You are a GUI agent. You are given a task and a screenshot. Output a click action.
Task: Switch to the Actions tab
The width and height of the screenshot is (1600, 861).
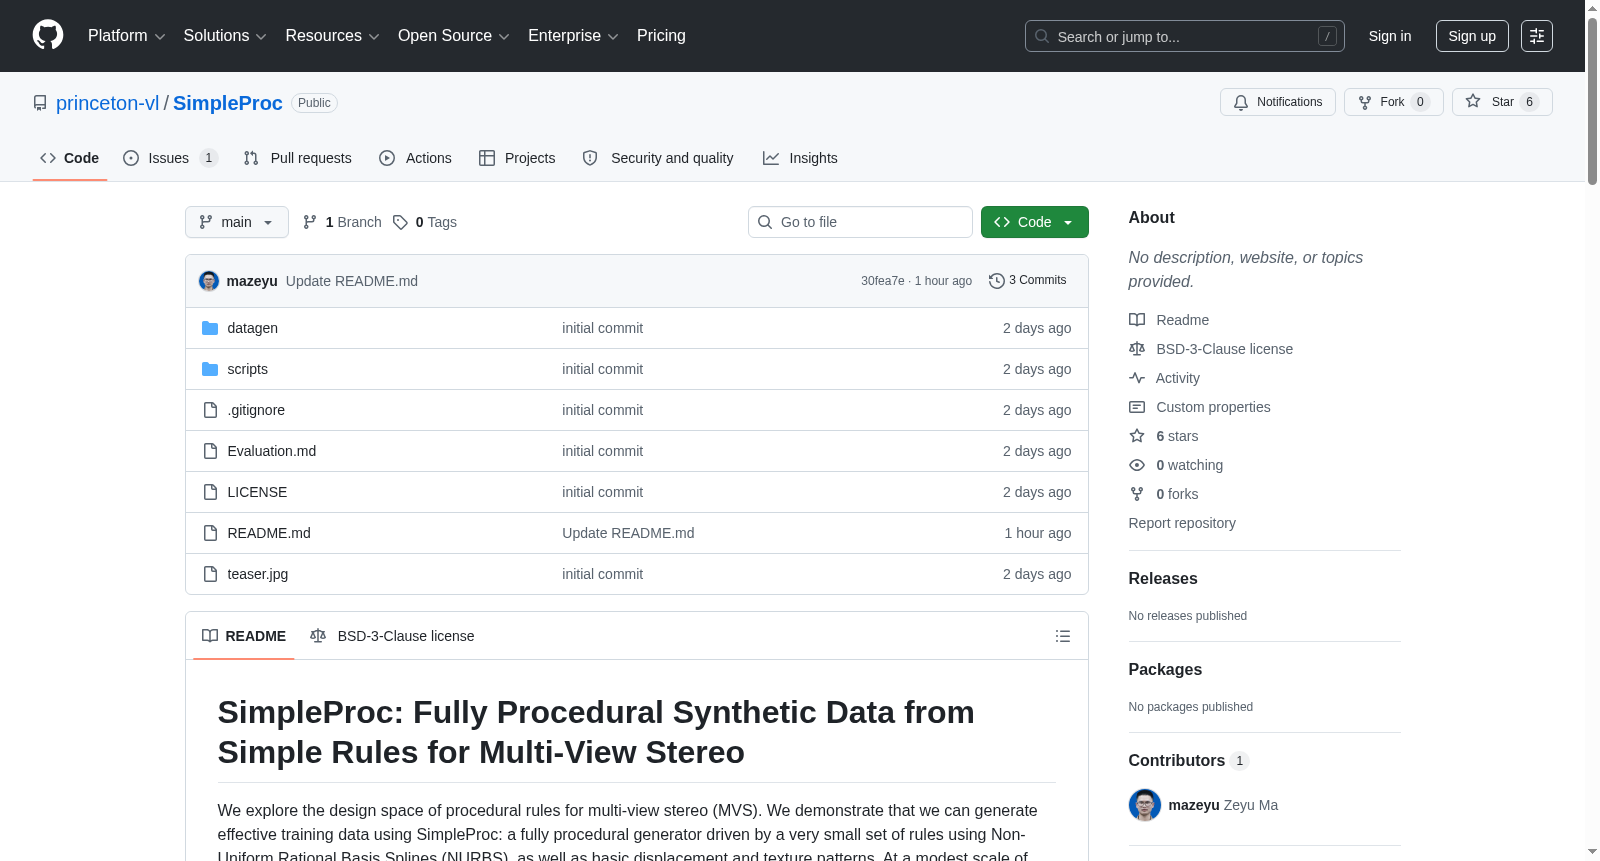point(415,158)
